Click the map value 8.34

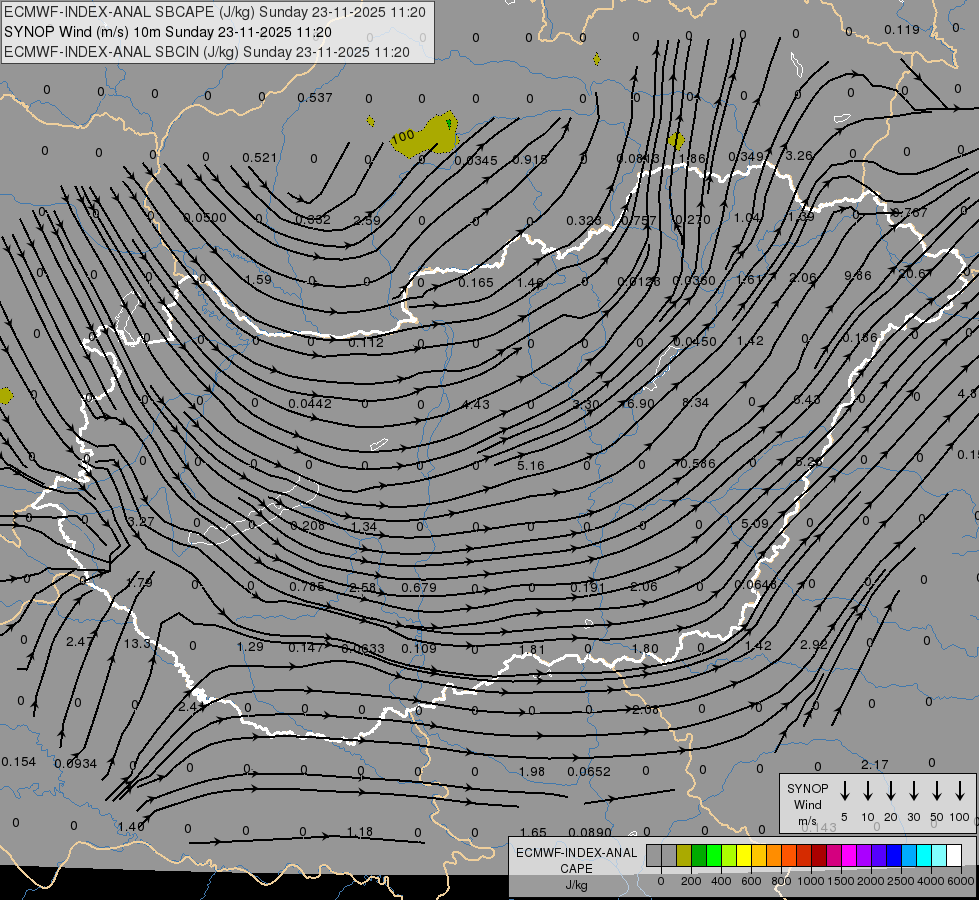click(696, 403)
